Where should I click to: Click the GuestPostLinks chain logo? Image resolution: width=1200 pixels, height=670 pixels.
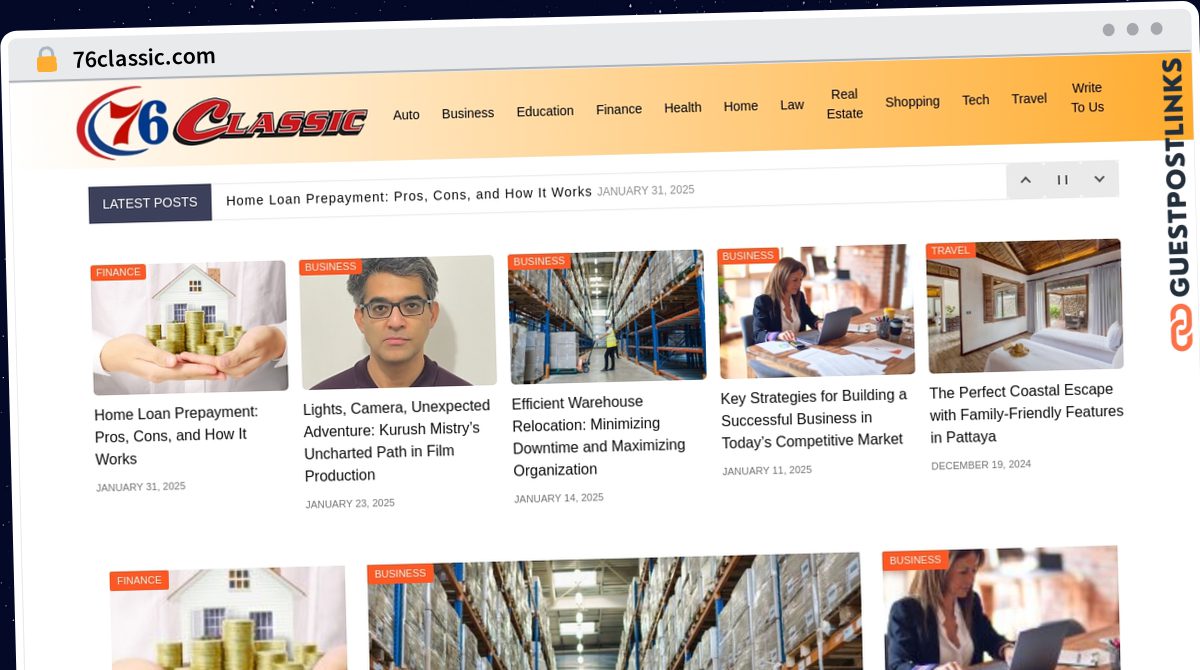point(1182,327)
